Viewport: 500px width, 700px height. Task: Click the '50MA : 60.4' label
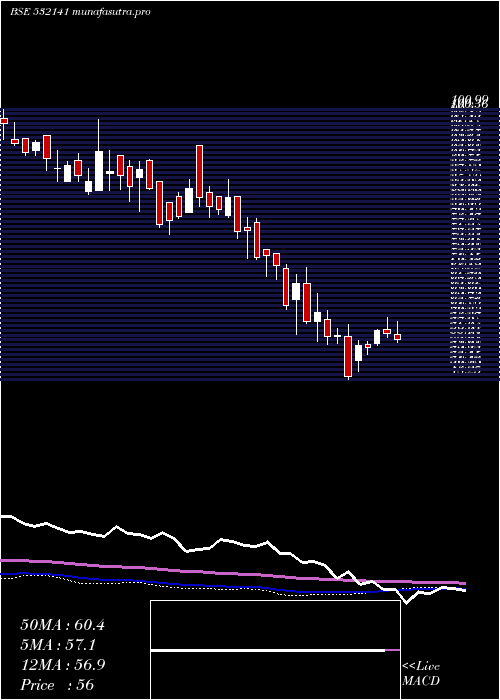62,625
